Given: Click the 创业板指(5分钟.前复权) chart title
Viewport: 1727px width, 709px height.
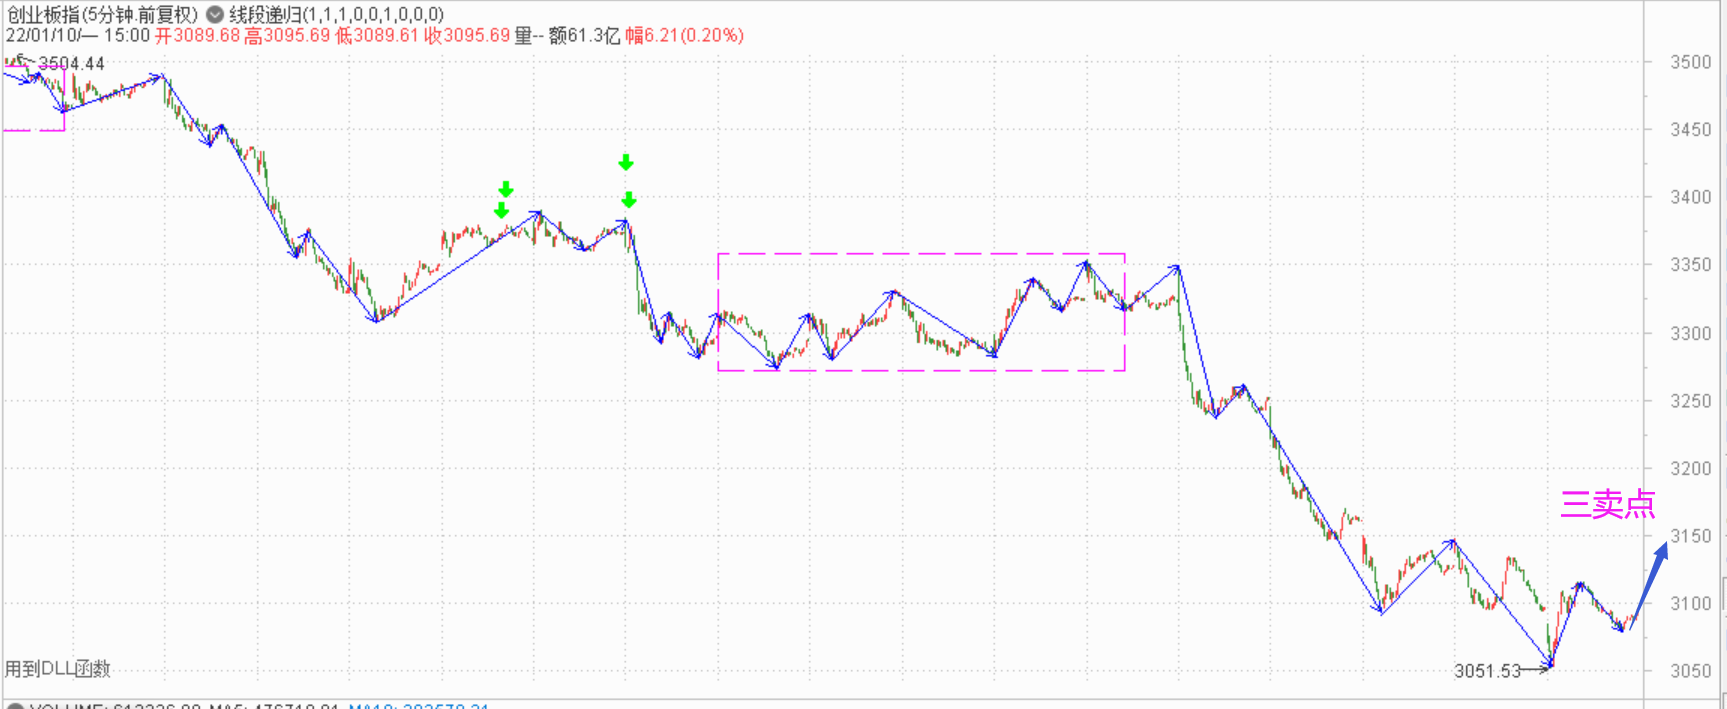Looking at the screenshot, I should click(x=102, y=15).
